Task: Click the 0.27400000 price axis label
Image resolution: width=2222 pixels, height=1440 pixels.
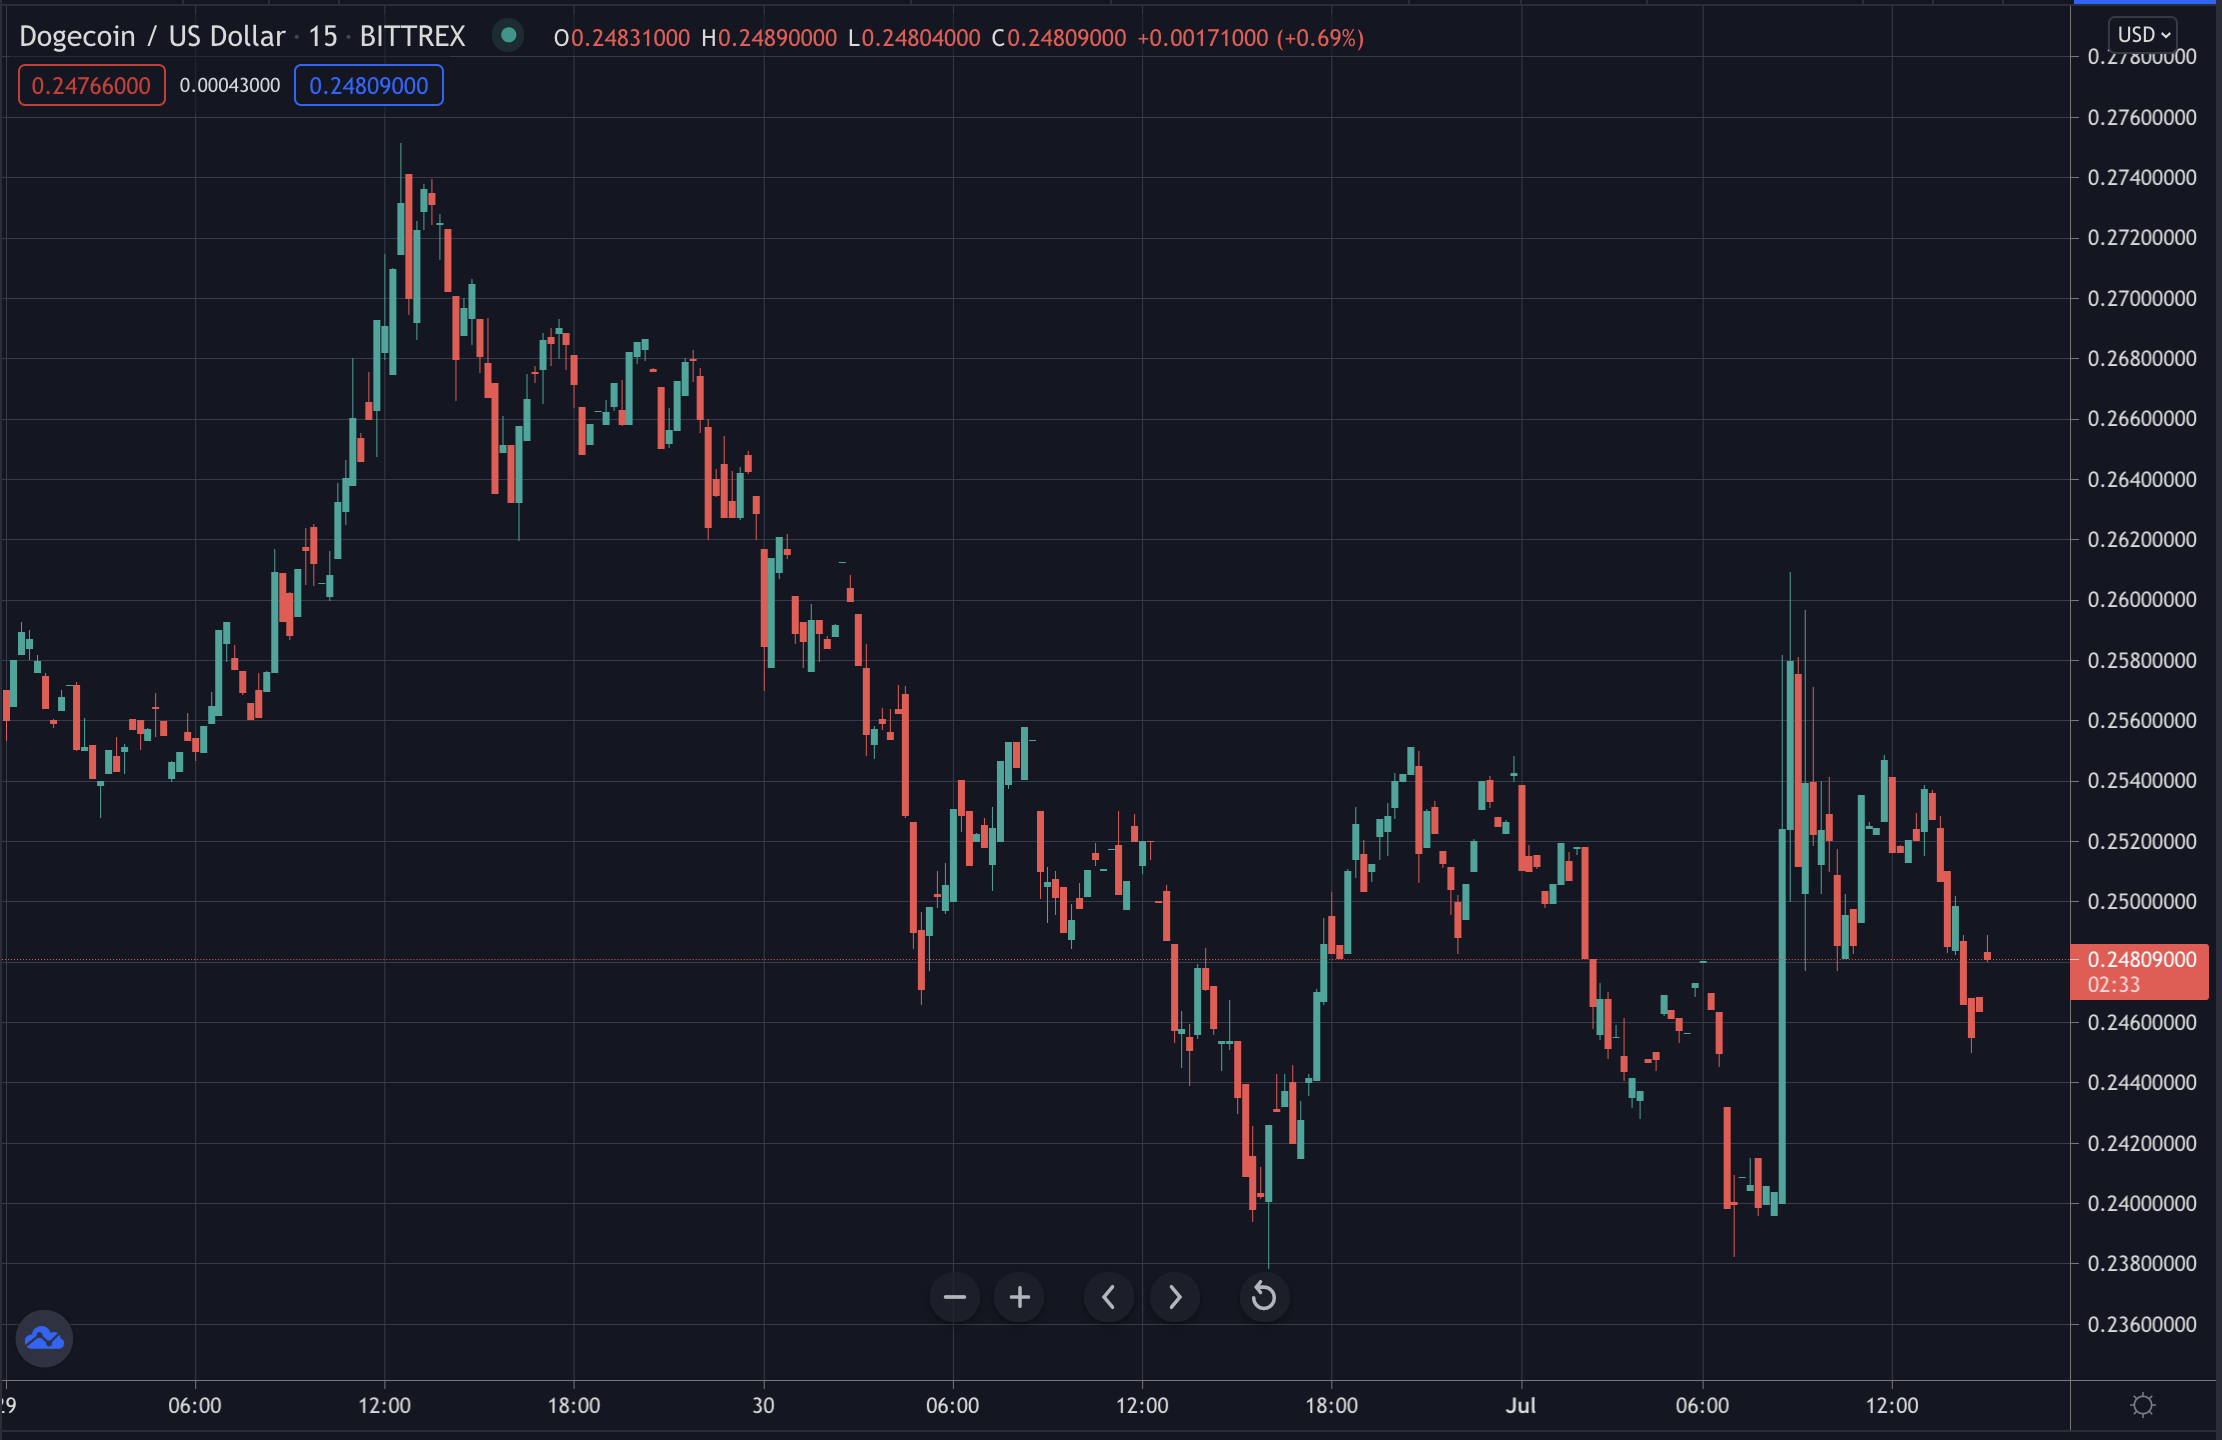Action: pos(2142,177)
